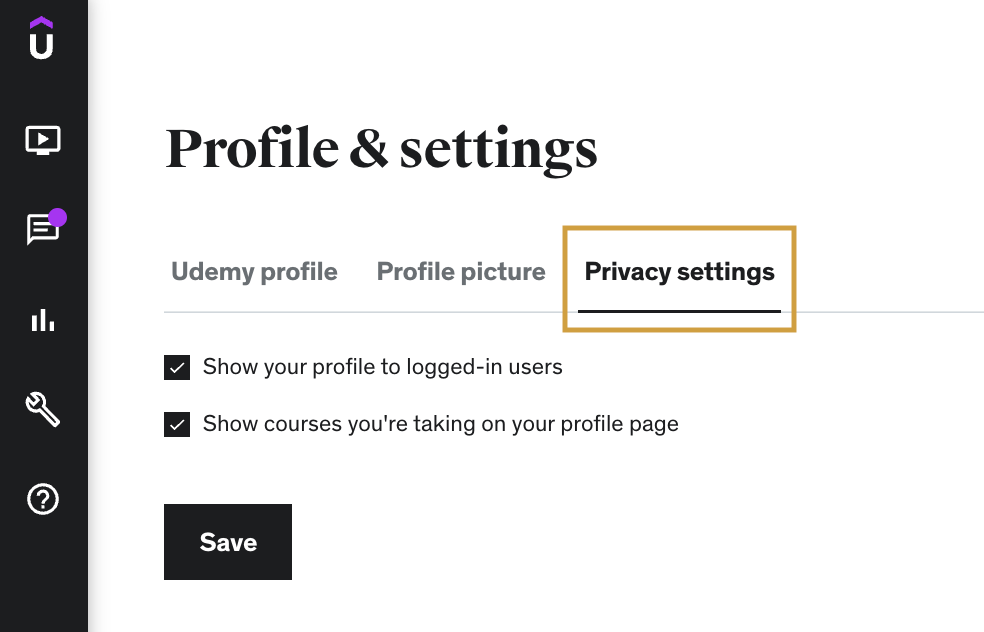984x632 pixels.
Task: Click the empty sidebar area below help icon
Action: 43,580
